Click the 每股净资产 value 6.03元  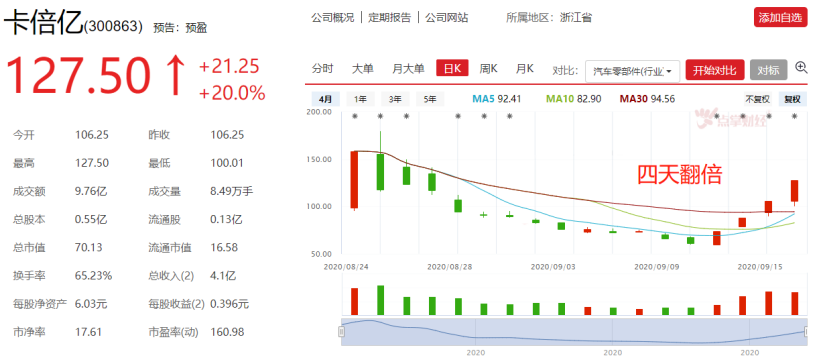(91, 304)
